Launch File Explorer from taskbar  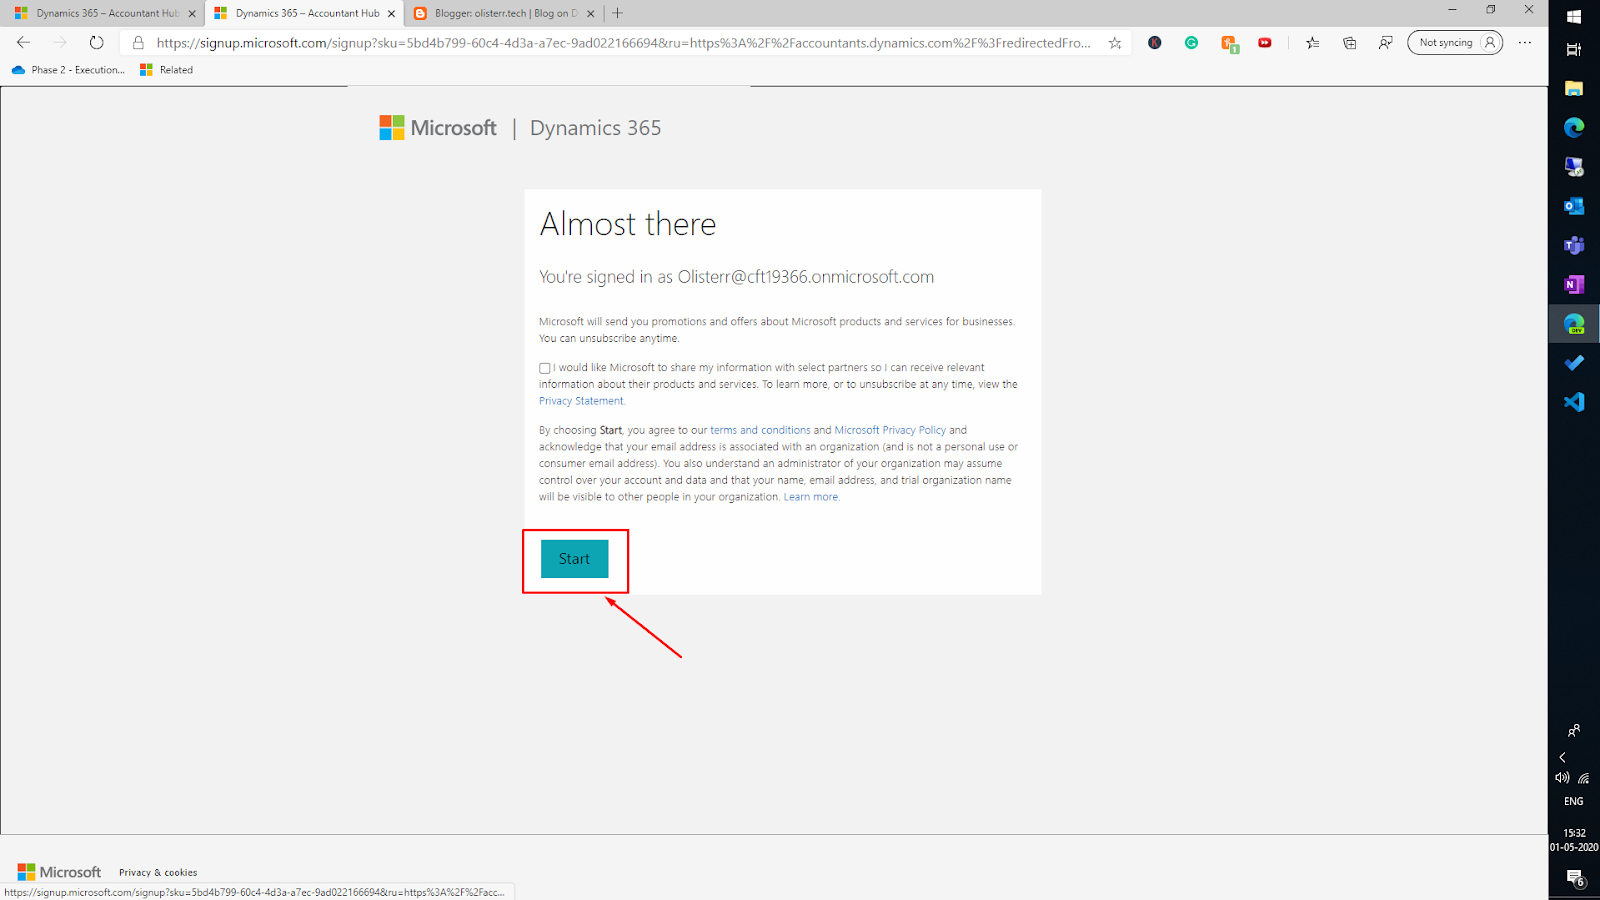pyautogui.click(x=1574, y=88)
